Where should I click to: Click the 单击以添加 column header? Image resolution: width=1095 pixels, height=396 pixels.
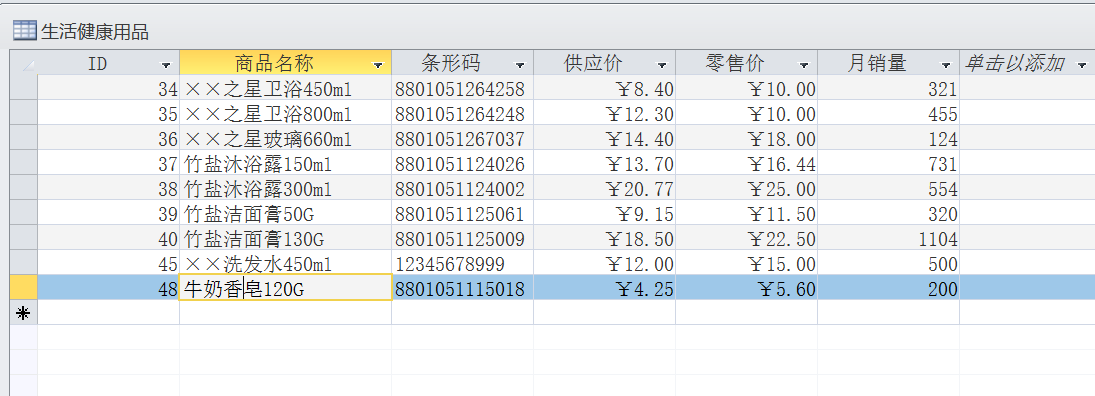pyautogui.click(x=1027, y=63)
